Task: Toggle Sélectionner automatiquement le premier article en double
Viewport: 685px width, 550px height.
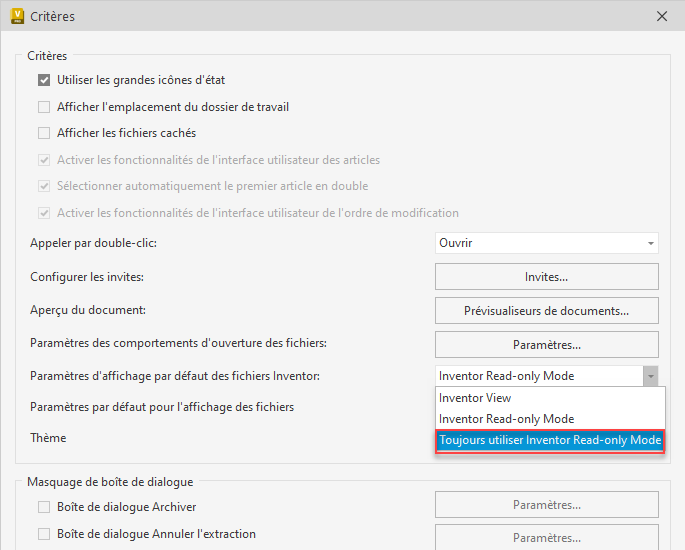Action: coord(44,186)
